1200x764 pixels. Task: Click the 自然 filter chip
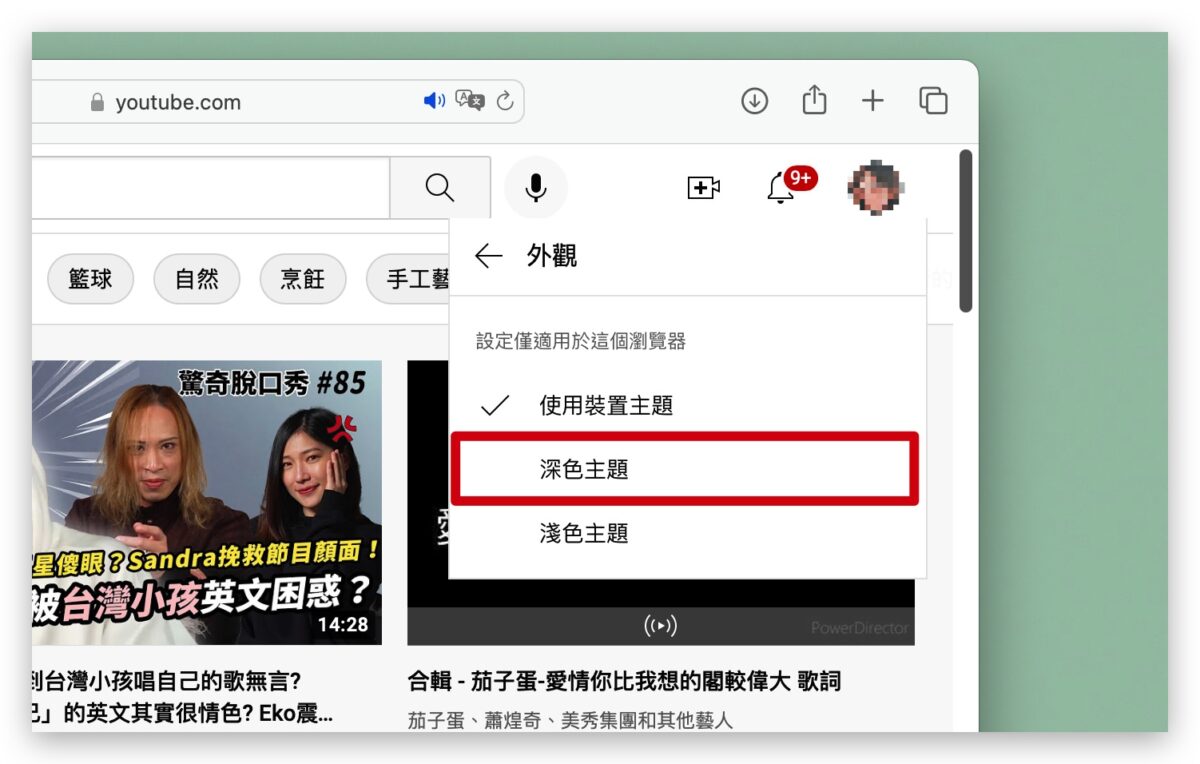click(197, 279)
